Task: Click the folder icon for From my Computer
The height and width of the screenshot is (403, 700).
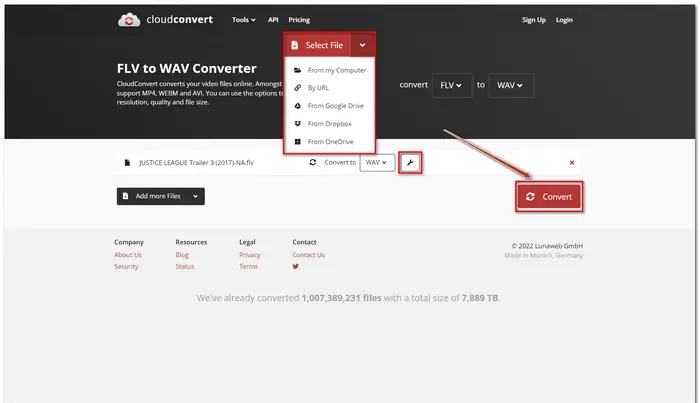Action: tap(297, 70)
